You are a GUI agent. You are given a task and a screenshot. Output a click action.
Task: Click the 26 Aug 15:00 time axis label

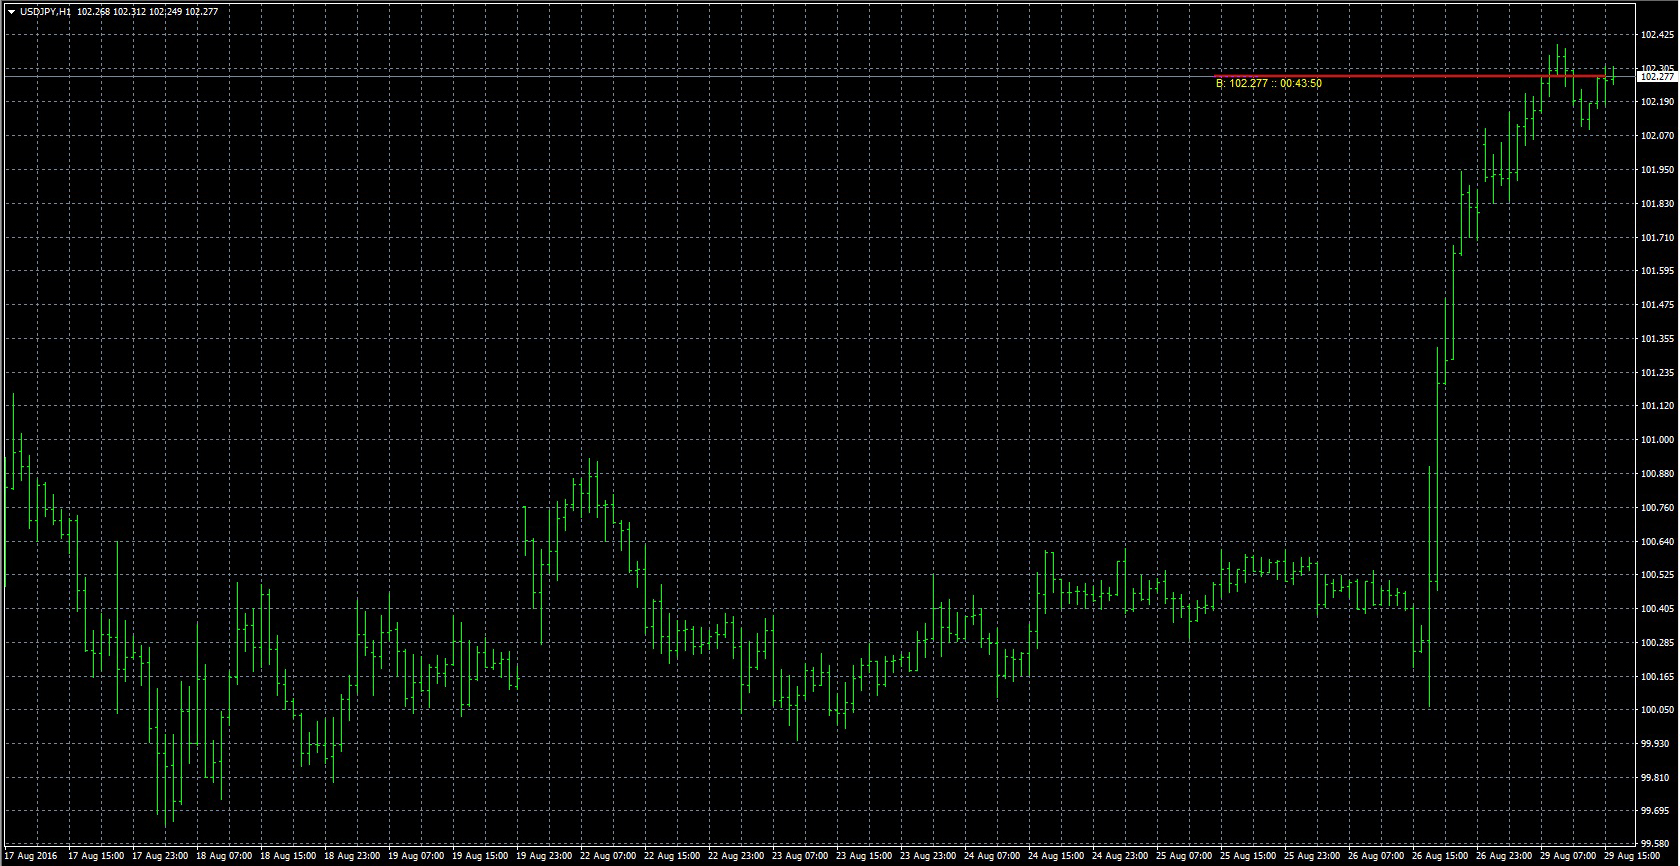point(1440,857)
